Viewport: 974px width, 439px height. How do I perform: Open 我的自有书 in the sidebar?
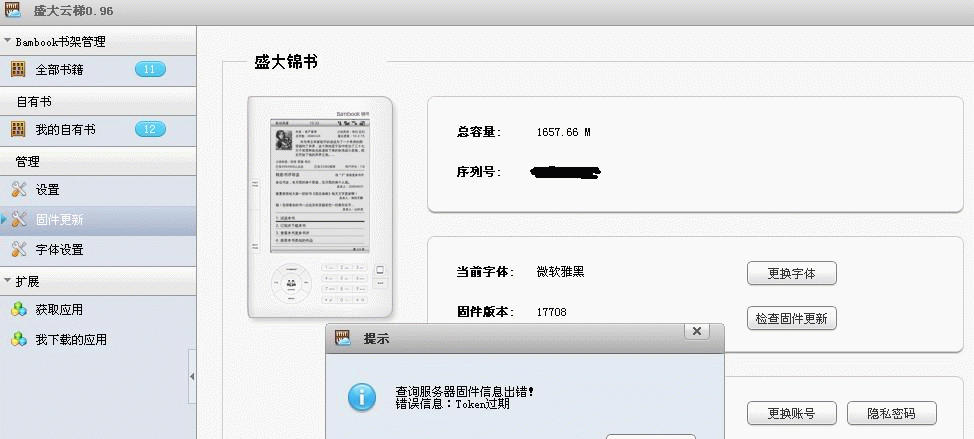point(98,130)
